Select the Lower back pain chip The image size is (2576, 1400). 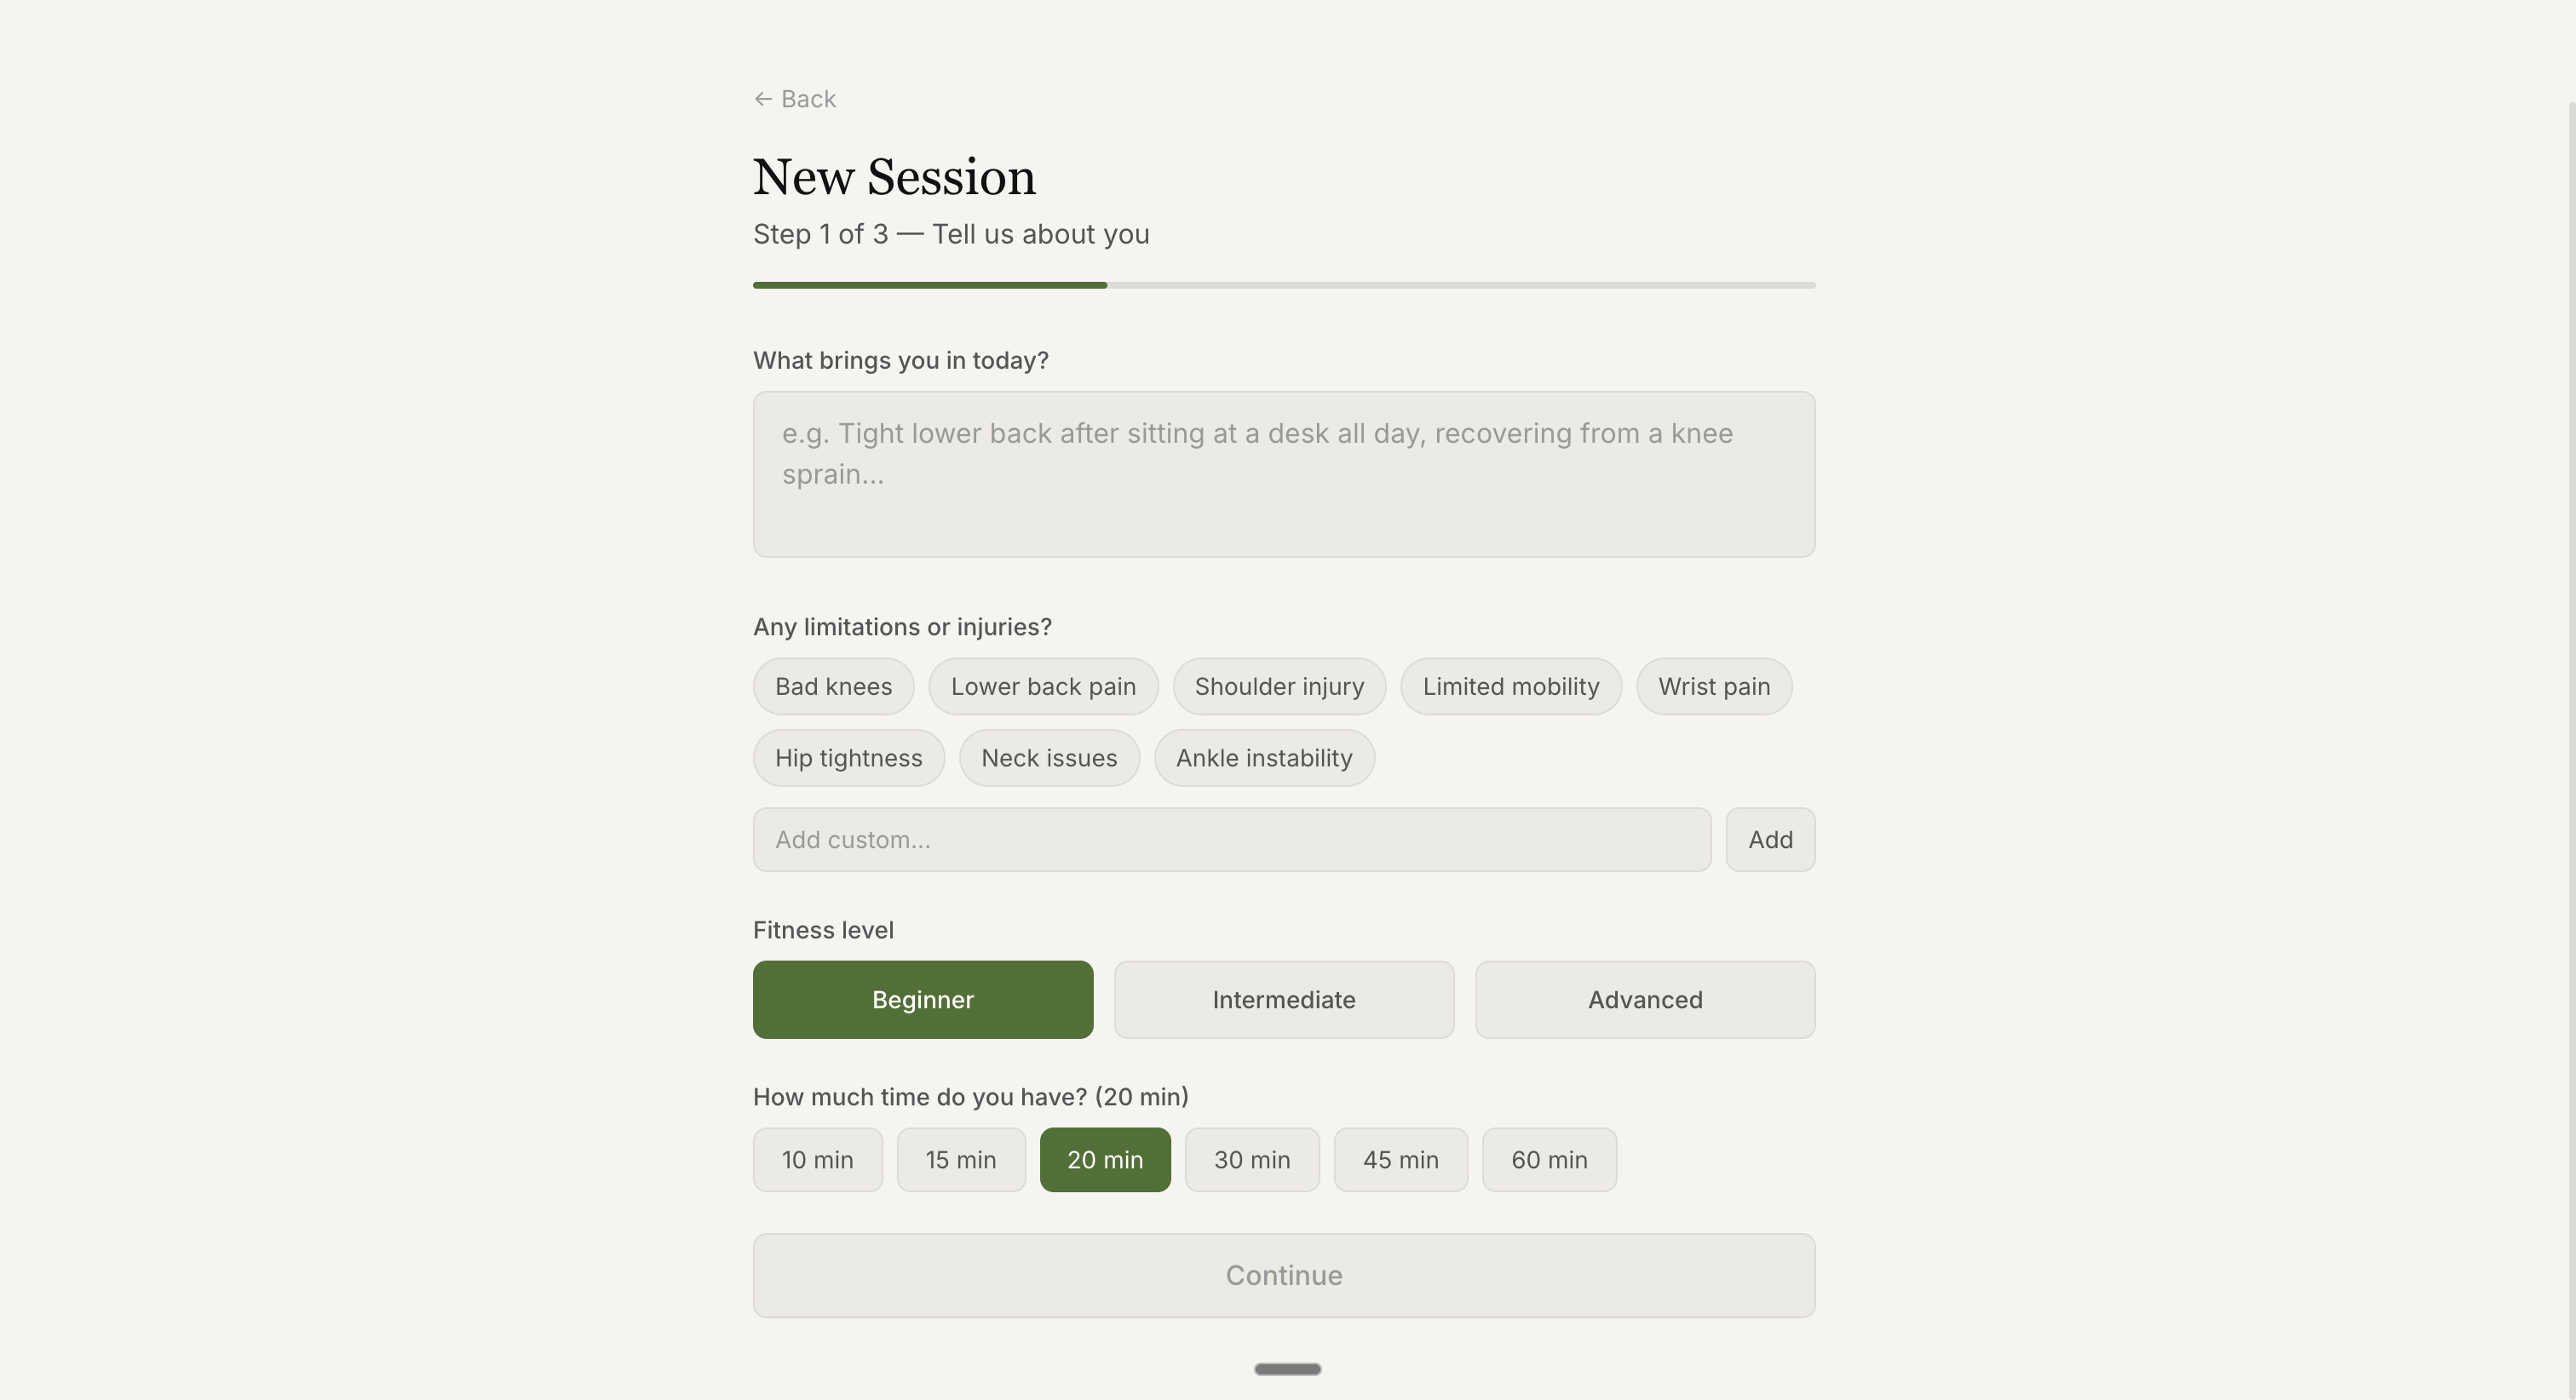coord(1043,686)
